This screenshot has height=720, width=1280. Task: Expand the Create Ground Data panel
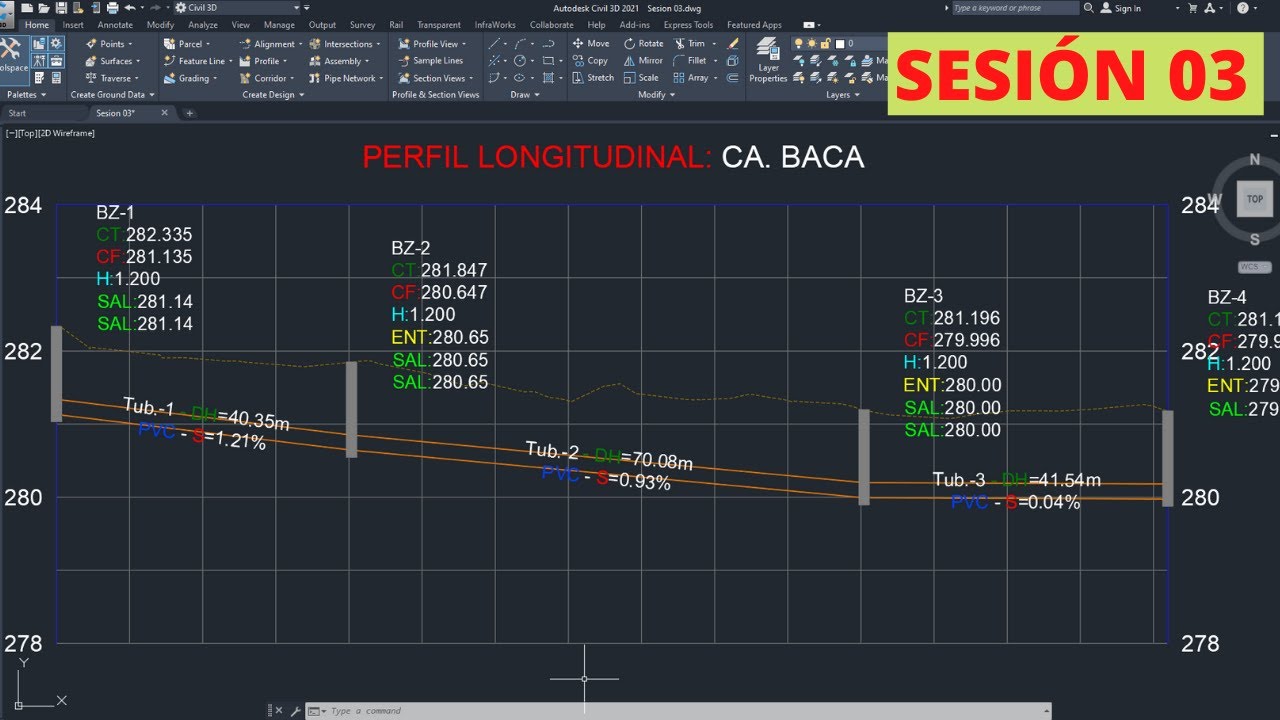pyautogui.click(x=111, y=95)
